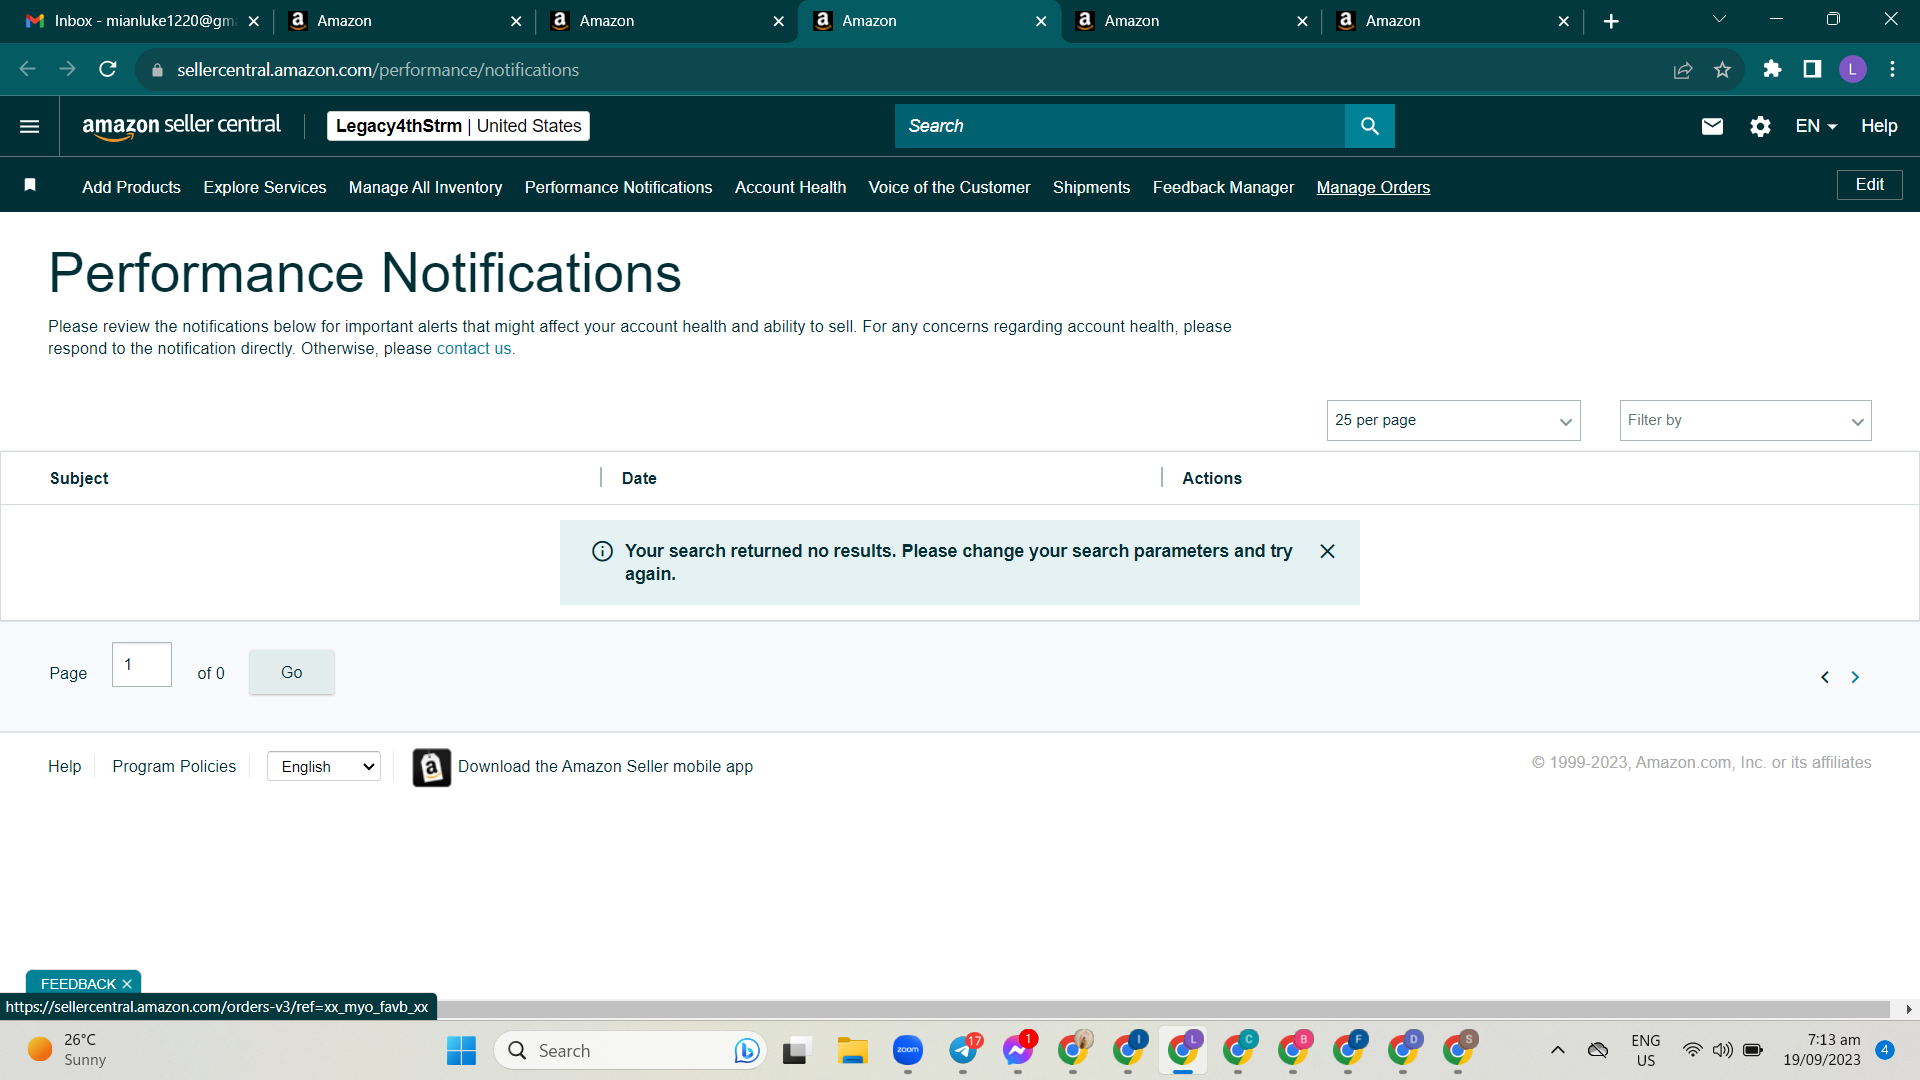
Task: Open the Help link in header
Action: click(1879, 126)
